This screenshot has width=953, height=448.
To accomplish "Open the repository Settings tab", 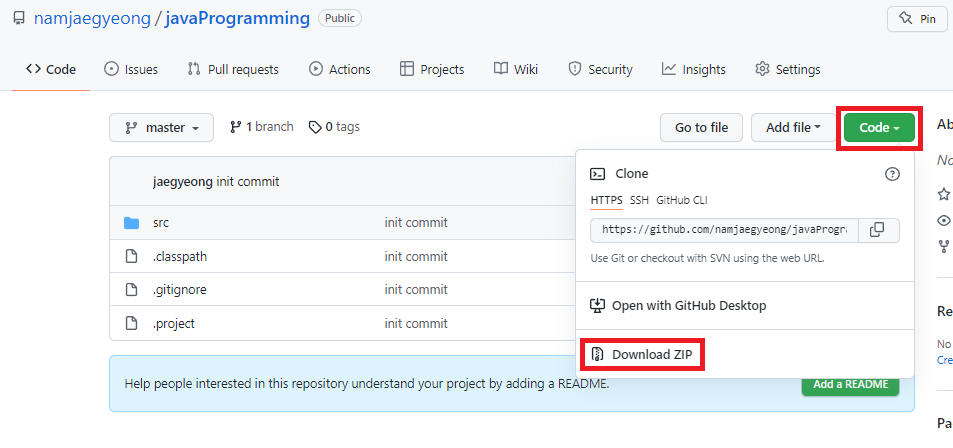I will click(788, 69).
